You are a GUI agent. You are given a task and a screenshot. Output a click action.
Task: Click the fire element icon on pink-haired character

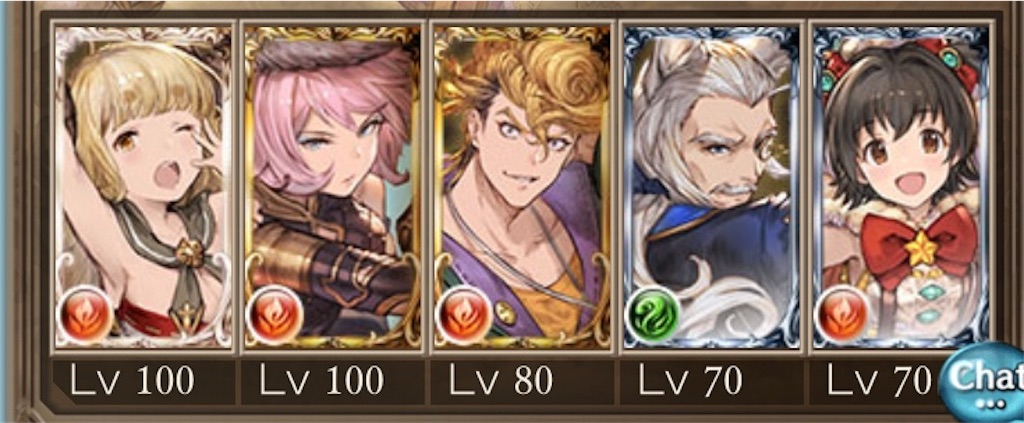274,315
